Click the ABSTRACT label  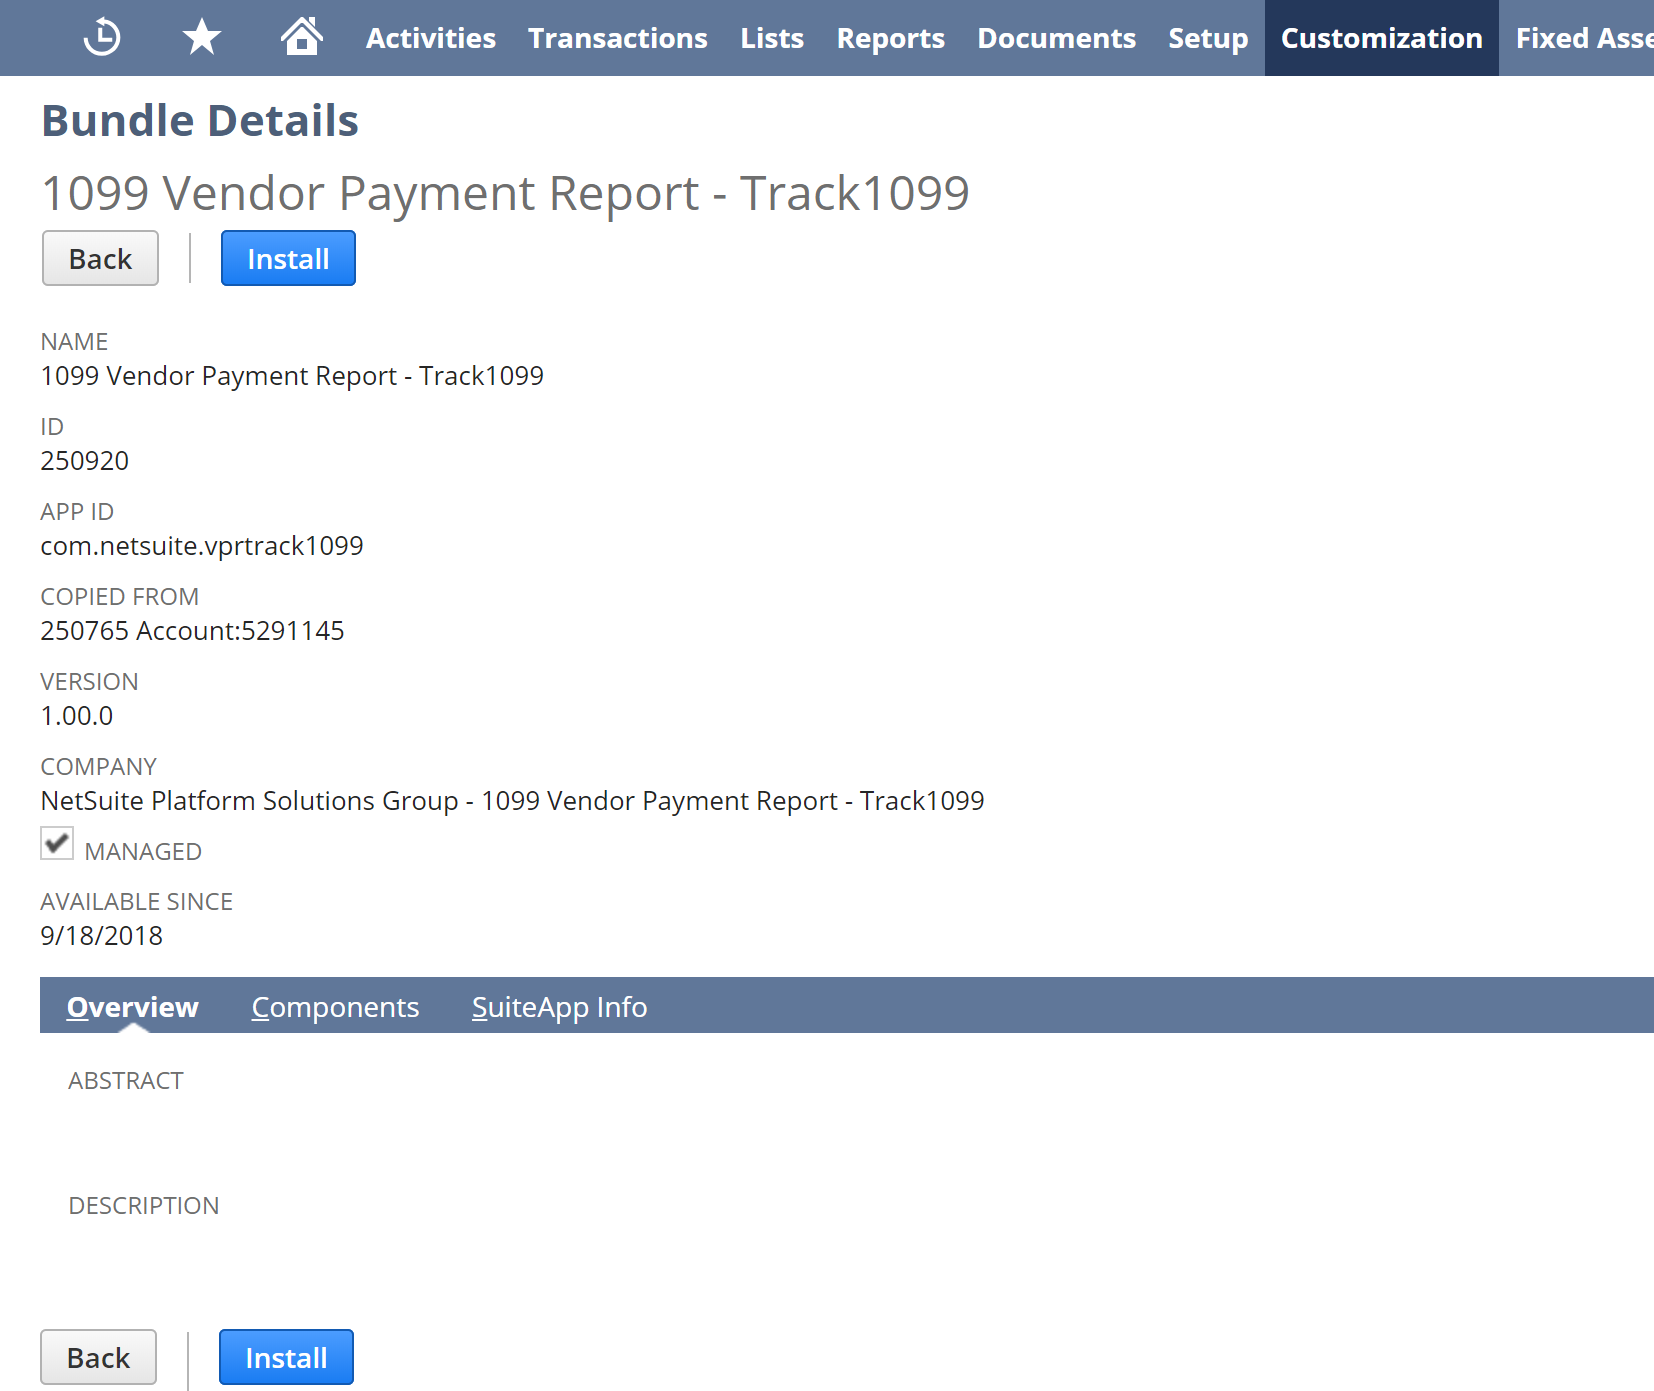click(x=126, y=1081)
